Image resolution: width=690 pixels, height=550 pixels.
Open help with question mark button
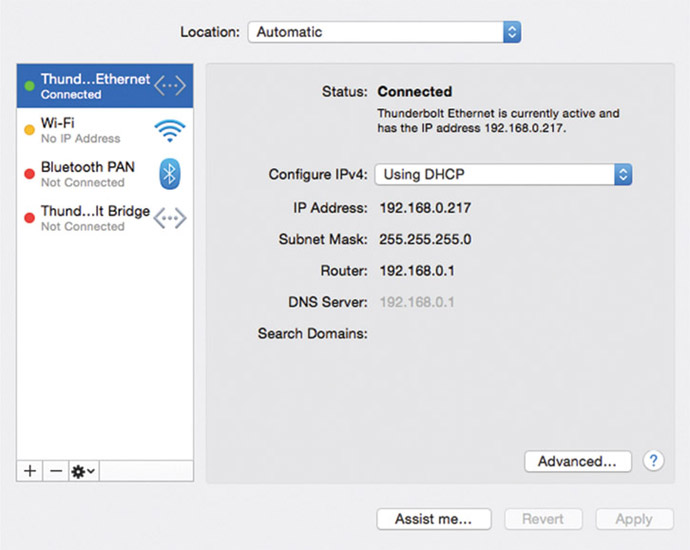[653, 461]
